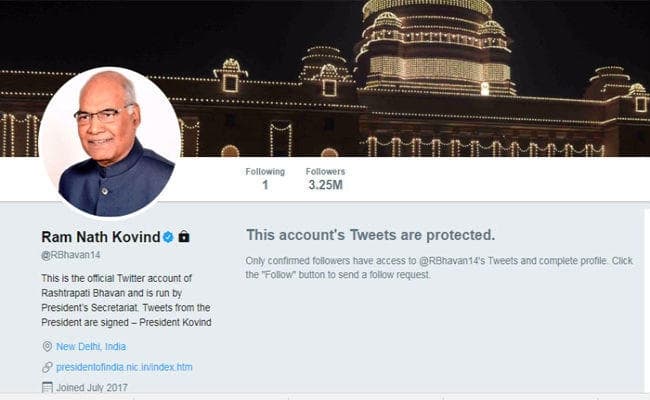Open the Following list
650x400 pixels.
(x=264, y=179)
